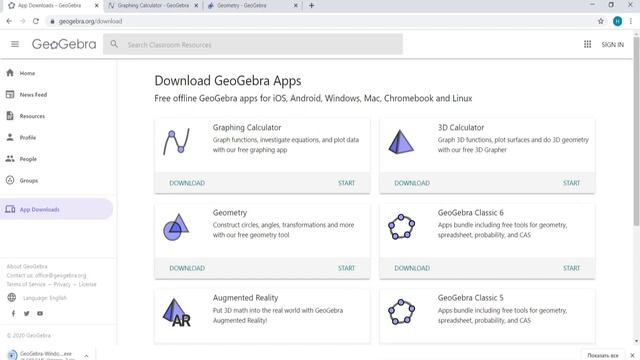Click the browser reload icon

pyautogui.click(x=36, y=21)
